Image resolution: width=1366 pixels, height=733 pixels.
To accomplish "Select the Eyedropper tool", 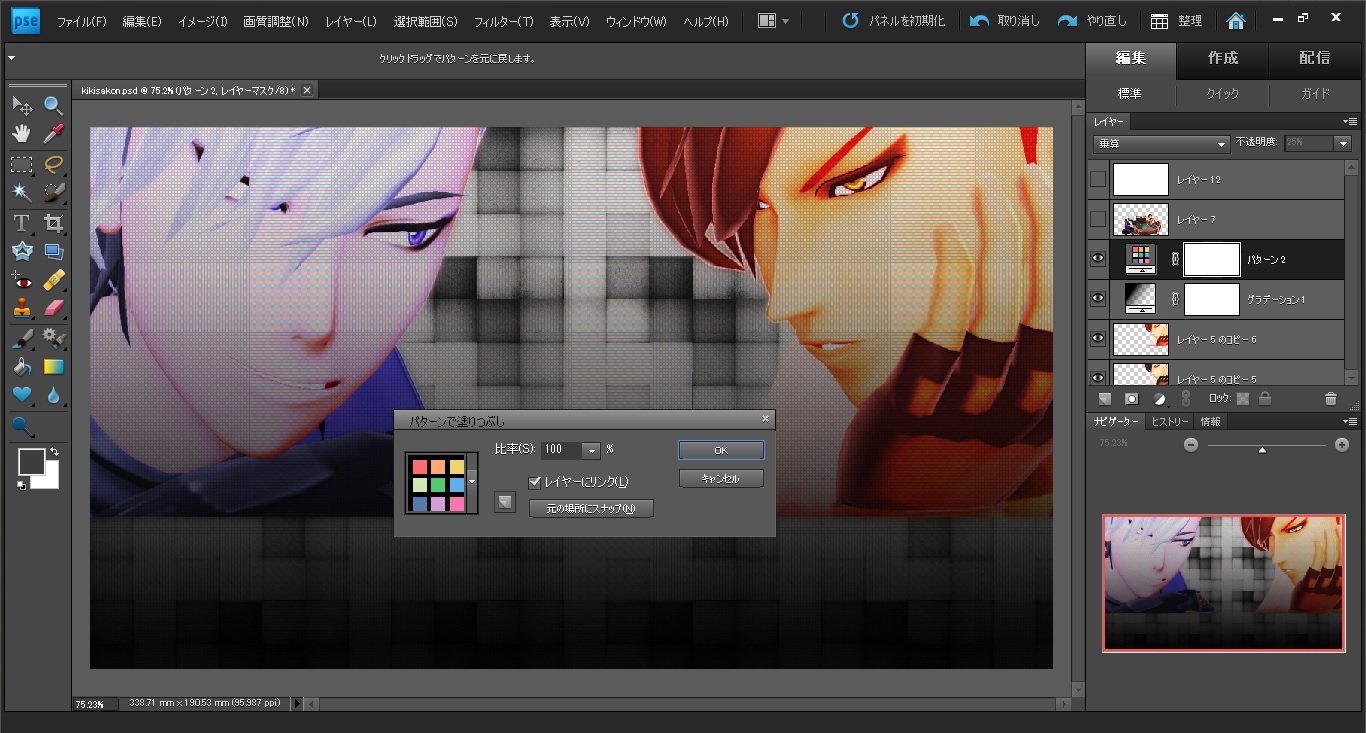I will [x=53, y=133].
